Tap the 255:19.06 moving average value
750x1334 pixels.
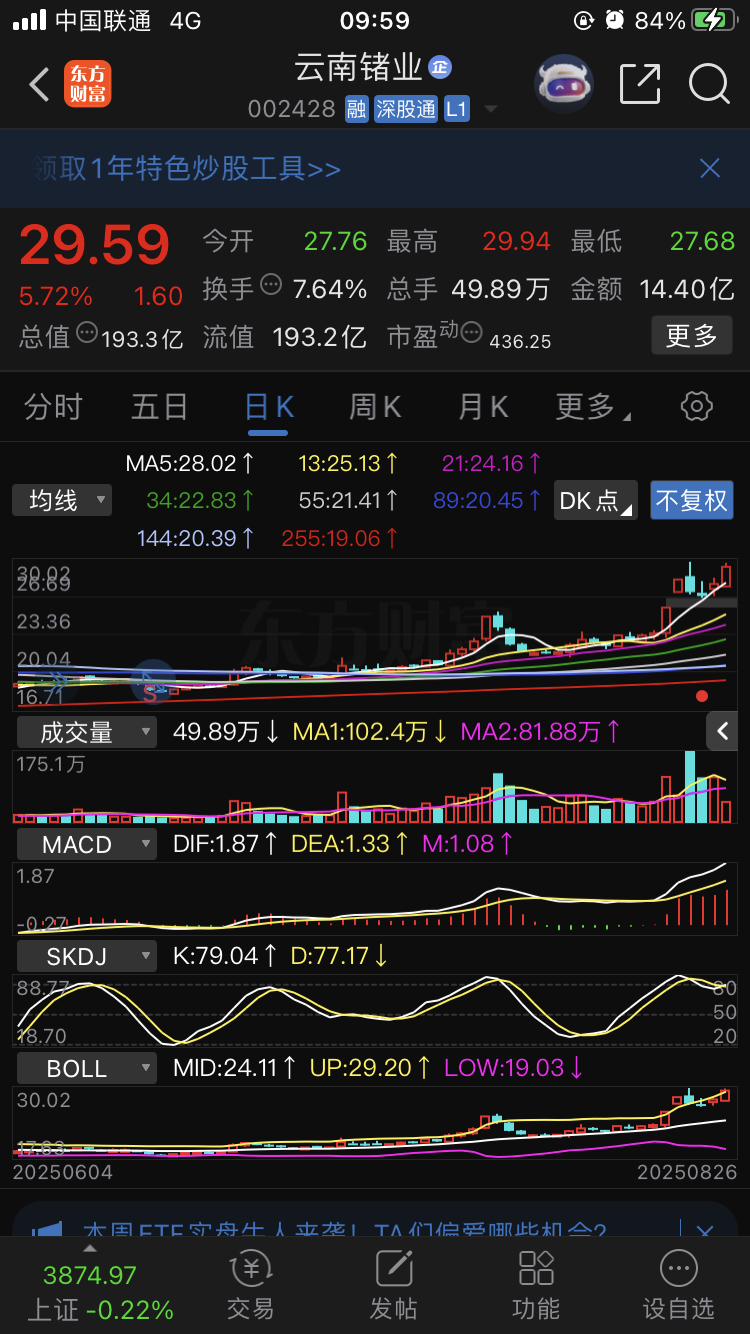click(x=340, y=539)
